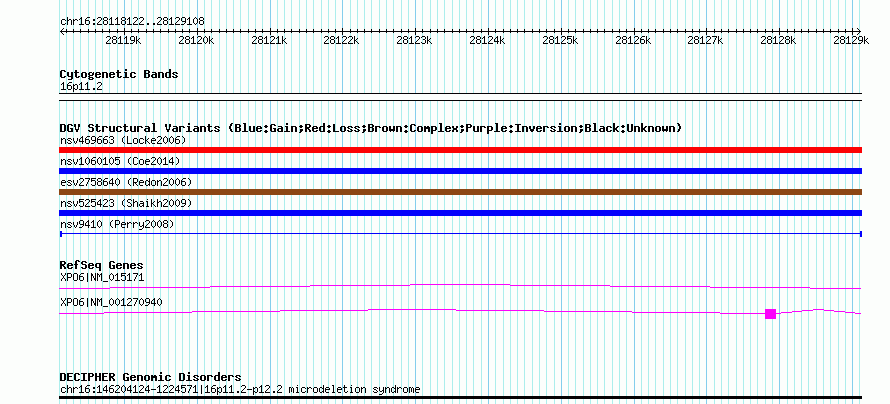890x404 pixels.
Task: Select the DGV Structural Variants track title
Action: click(371, 128)
